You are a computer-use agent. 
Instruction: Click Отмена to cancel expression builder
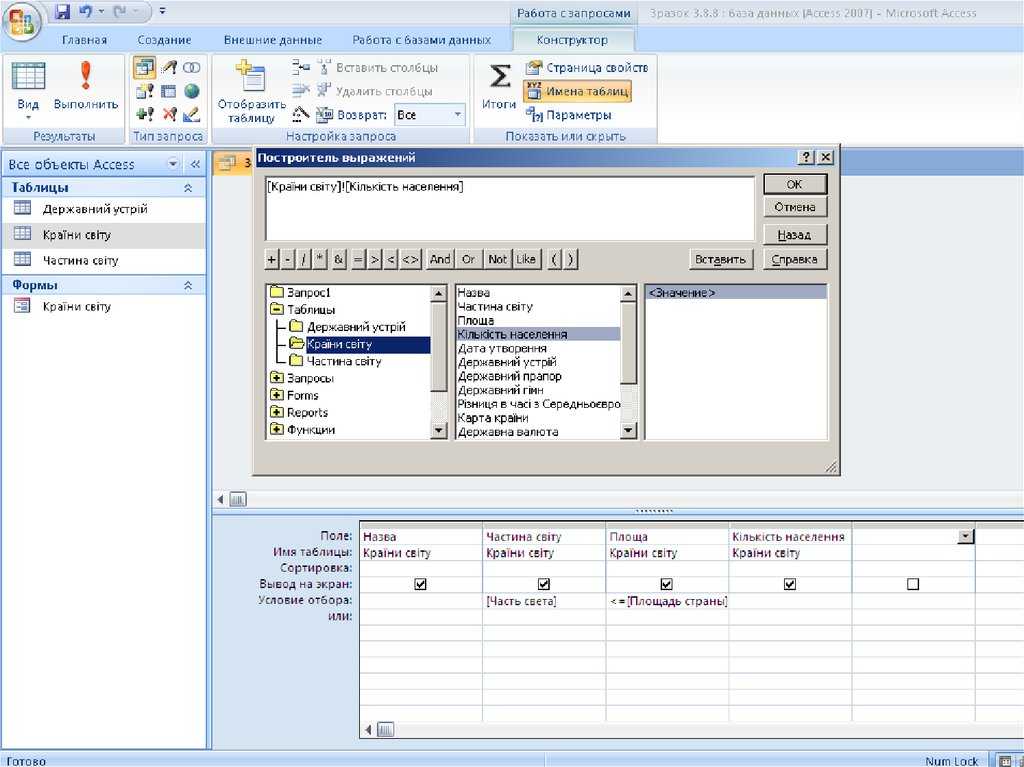point(795,207)
